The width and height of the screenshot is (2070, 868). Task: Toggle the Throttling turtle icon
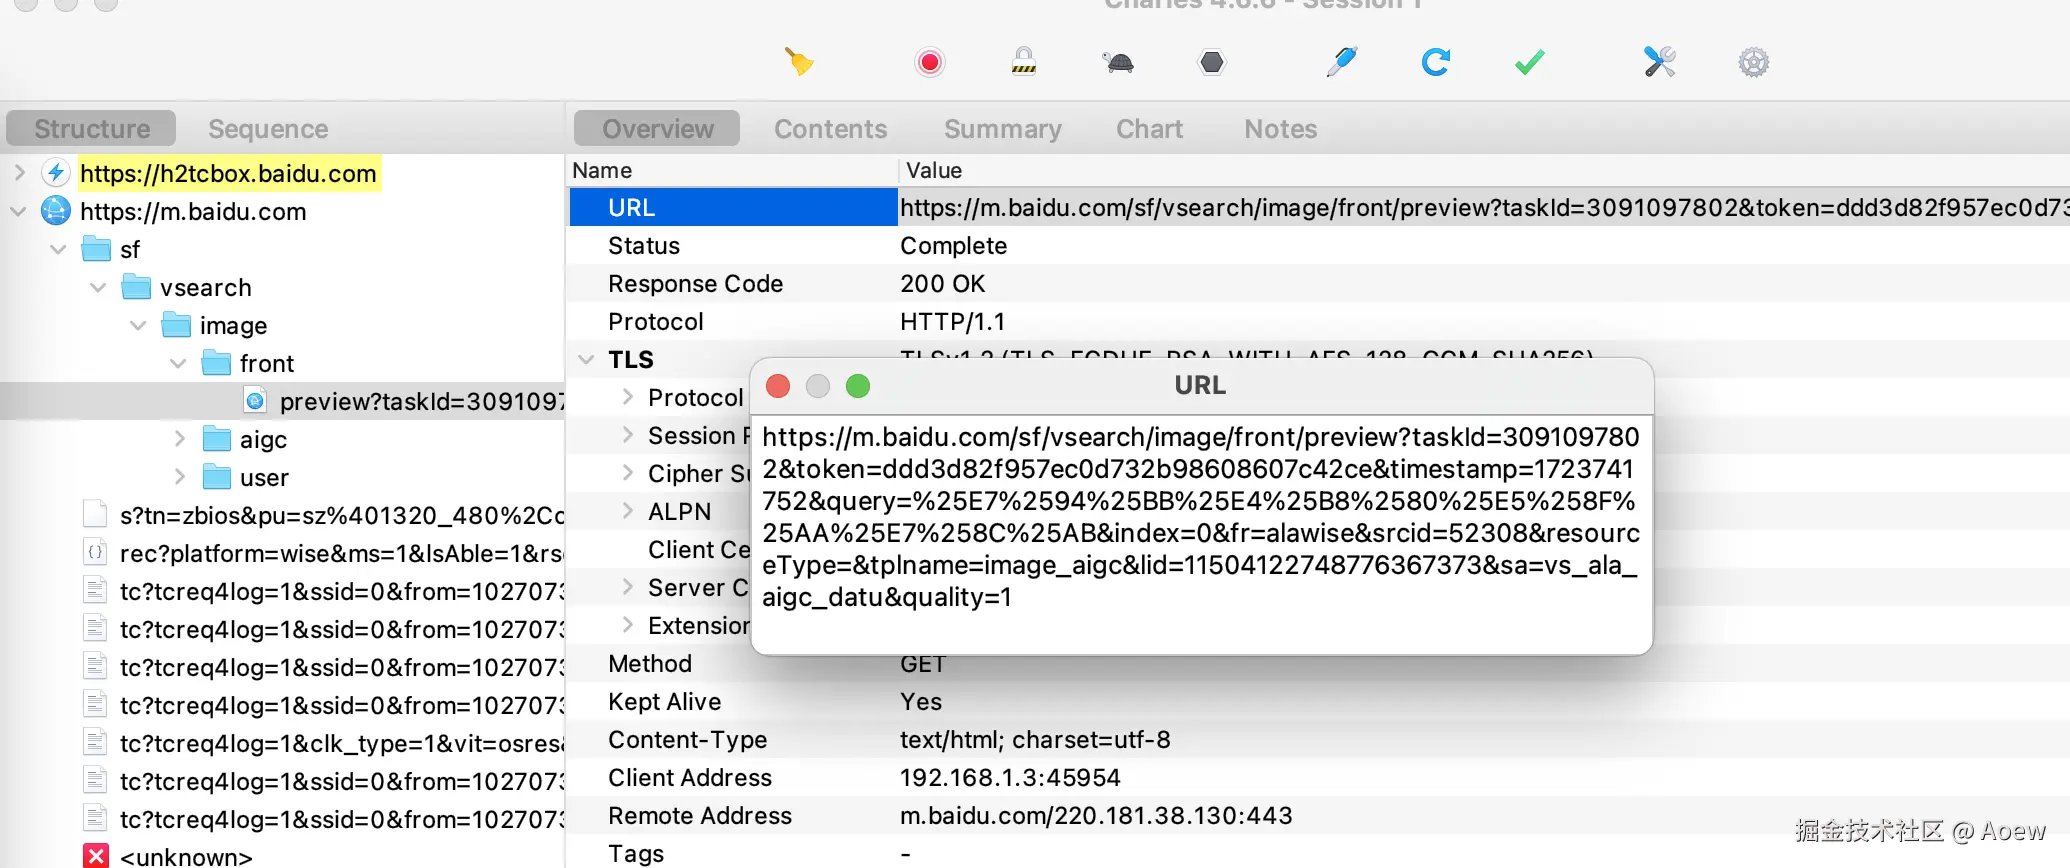point(1119,62)
